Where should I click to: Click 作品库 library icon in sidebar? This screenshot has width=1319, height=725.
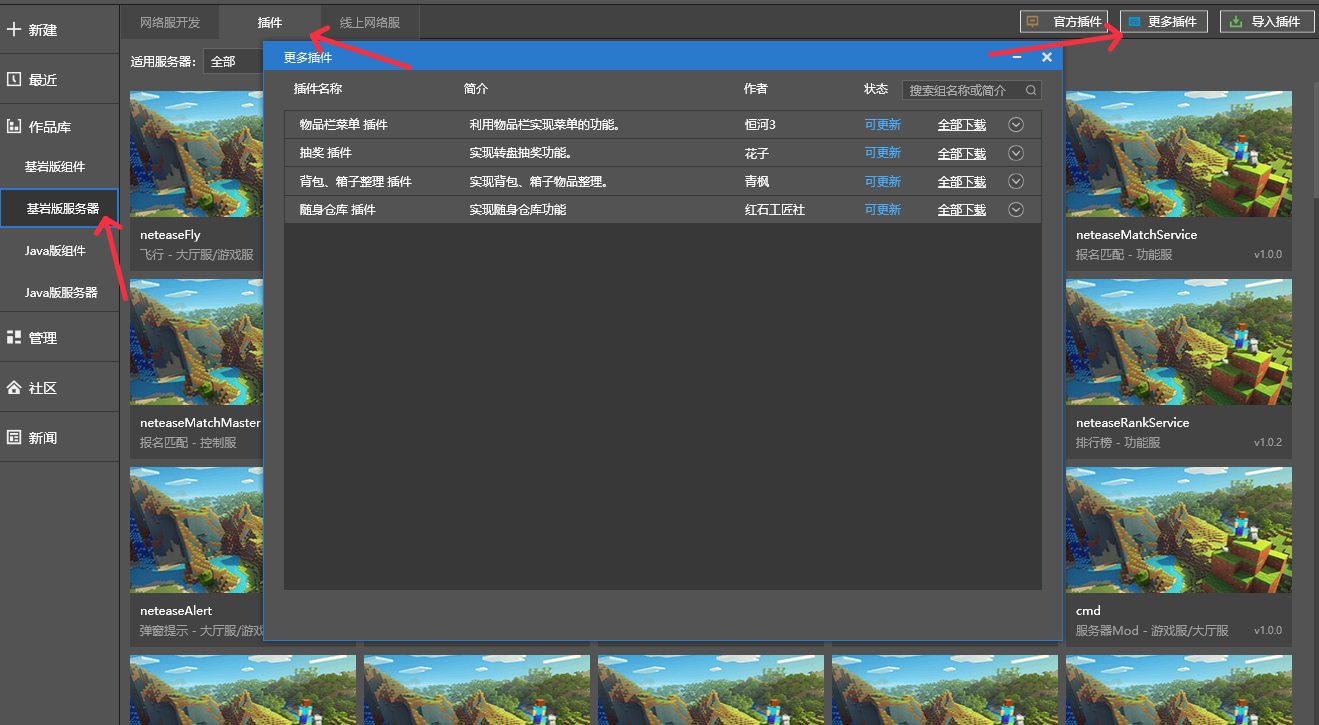[14, 127]
